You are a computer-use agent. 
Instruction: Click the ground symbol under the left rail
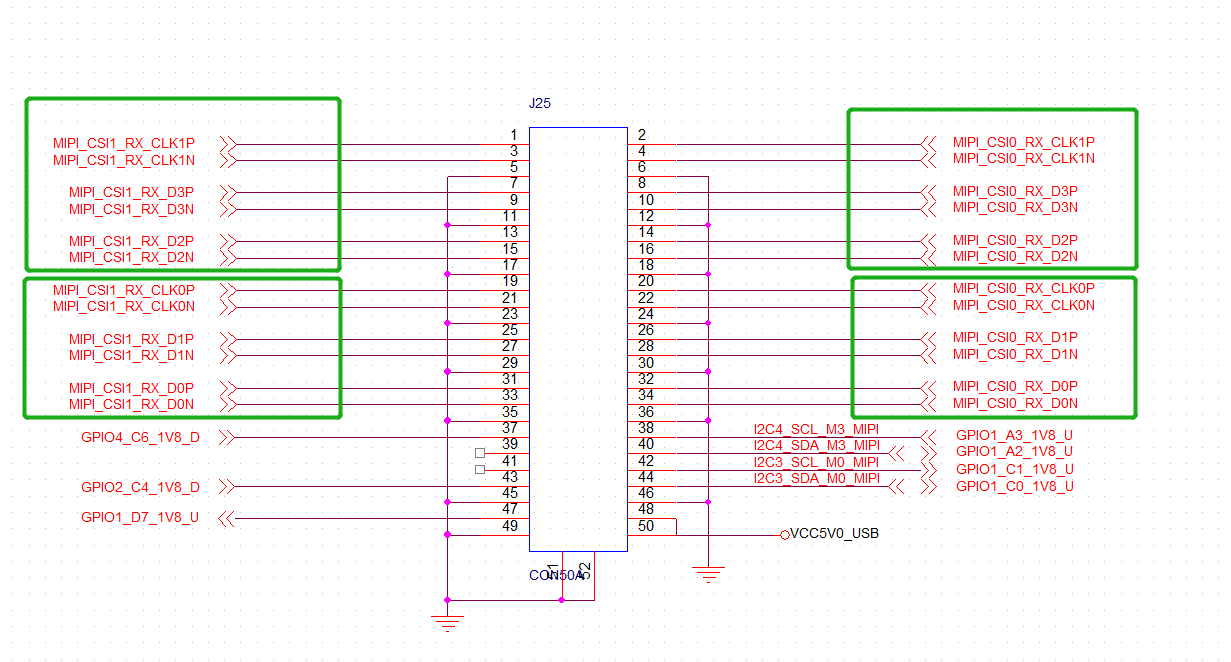pyautogui.click(x=447, y=623)
